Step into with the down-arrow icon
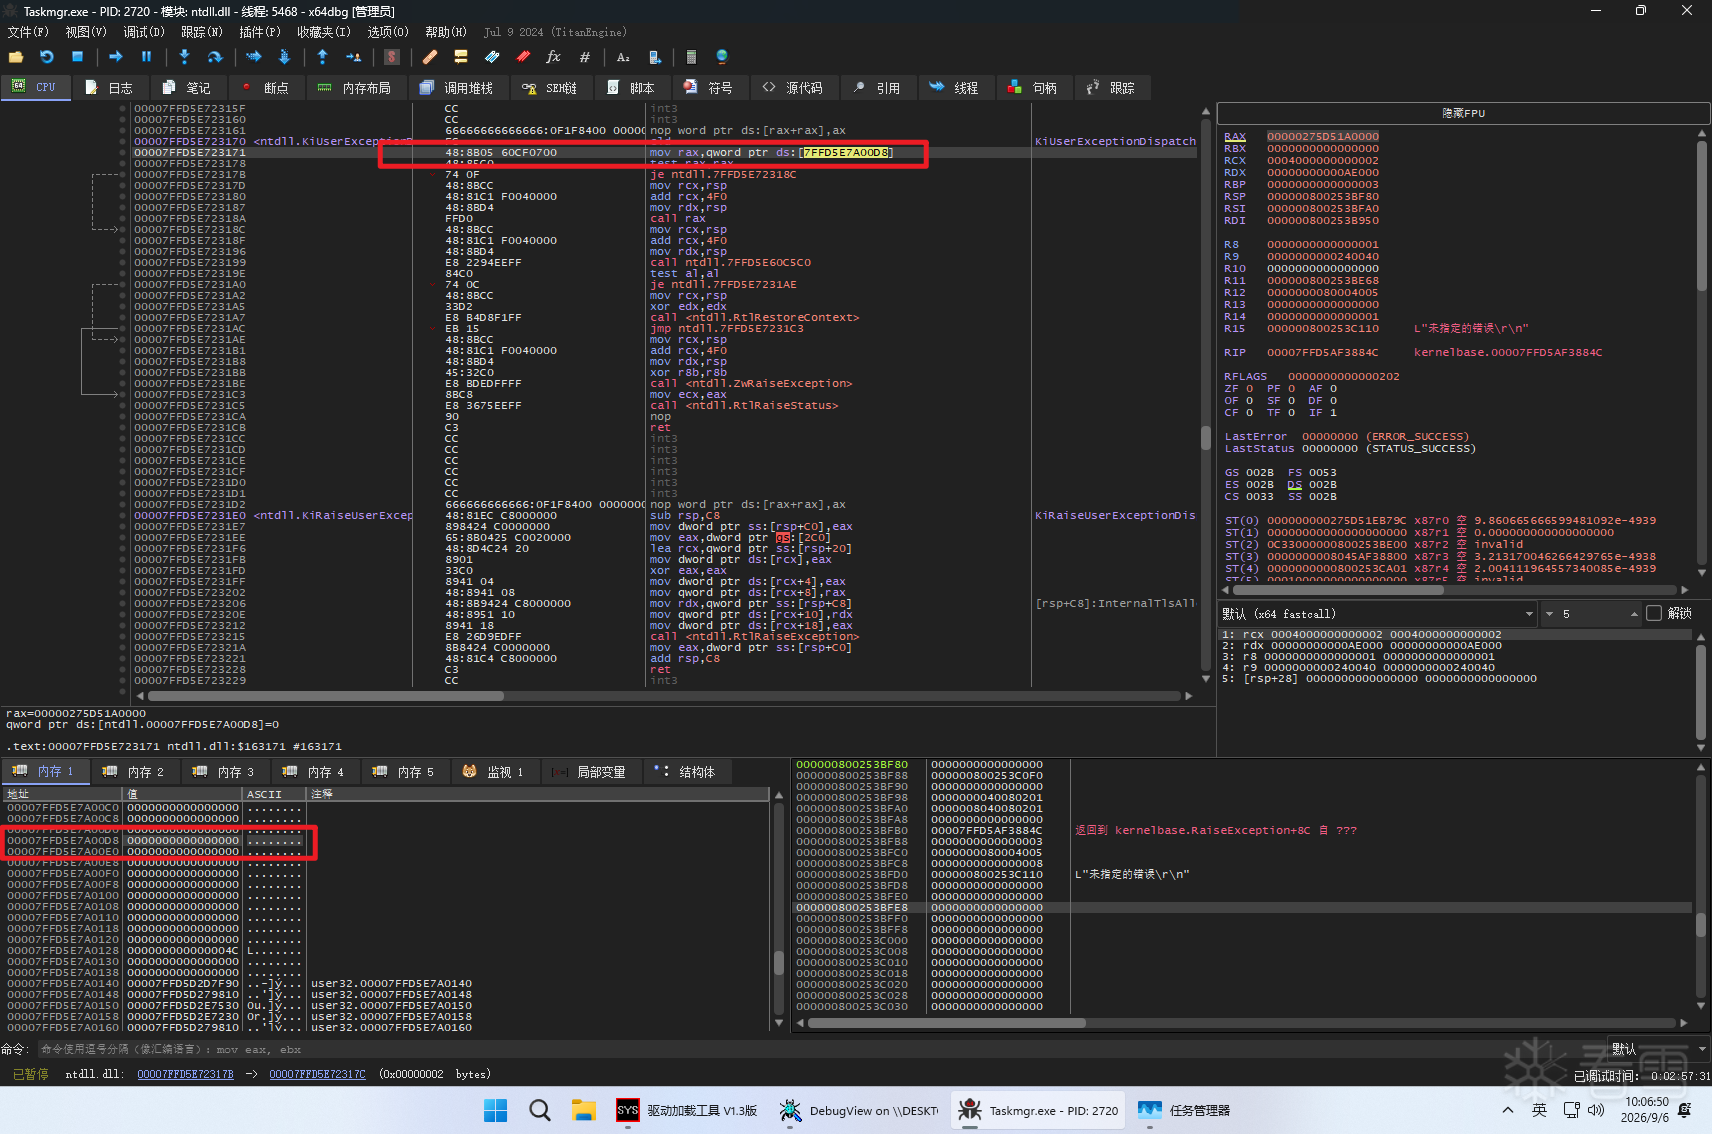1712x1134 pixels. [184, 57]
